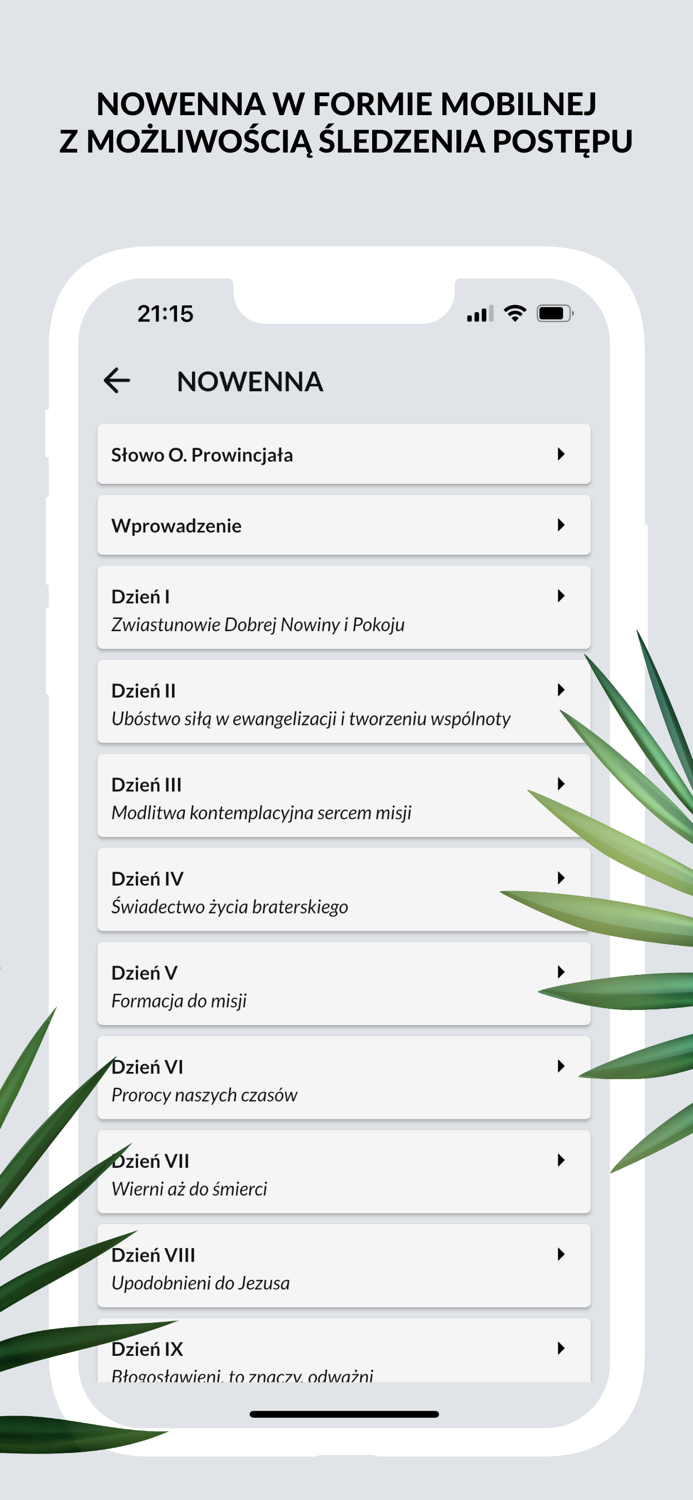
Task: Expand Dzień VIII via its arrow
Action: pyautogui.click(x=560, y=1254)
